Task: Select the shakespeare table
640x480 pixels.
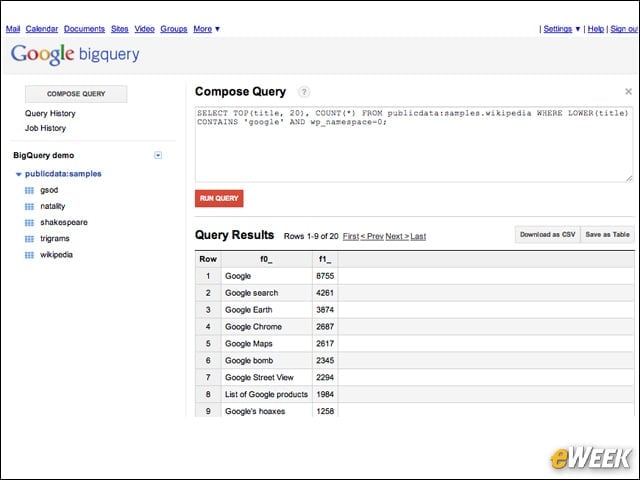Action: (x=64, y=222)
